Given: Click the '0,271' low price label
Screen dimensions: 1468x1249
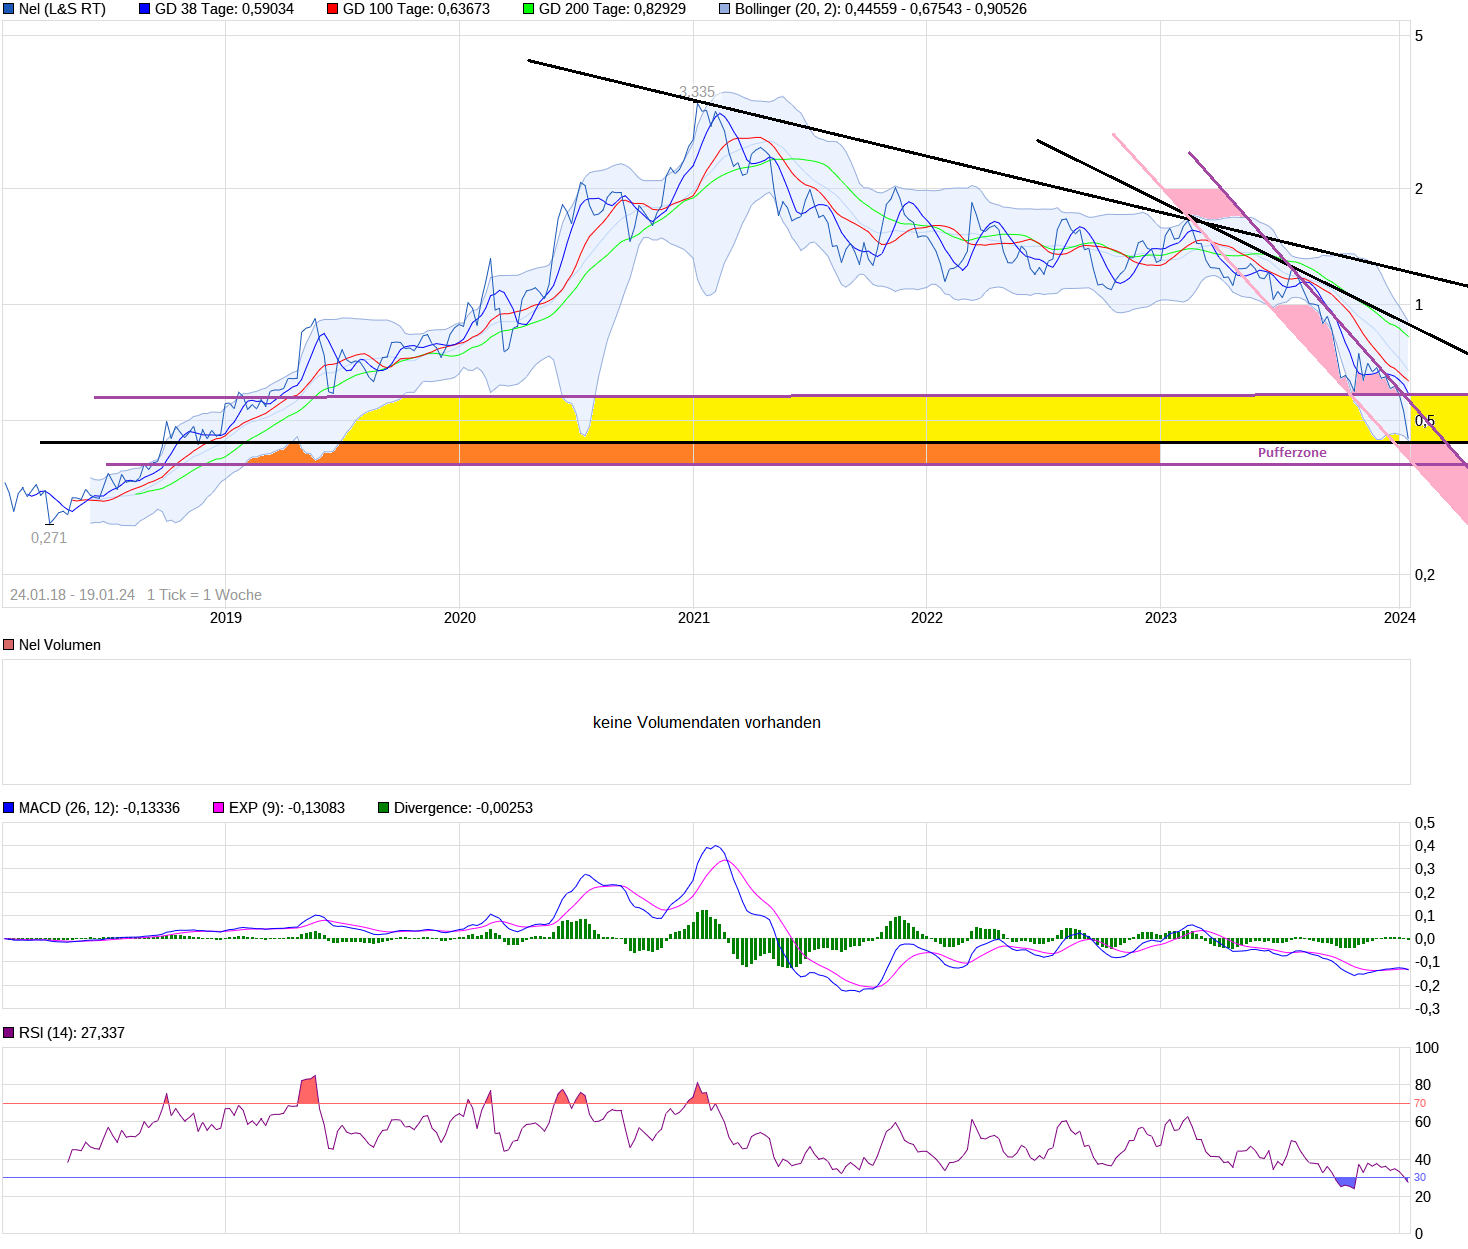Looking at the screenshot, I should tap(49, 538).
